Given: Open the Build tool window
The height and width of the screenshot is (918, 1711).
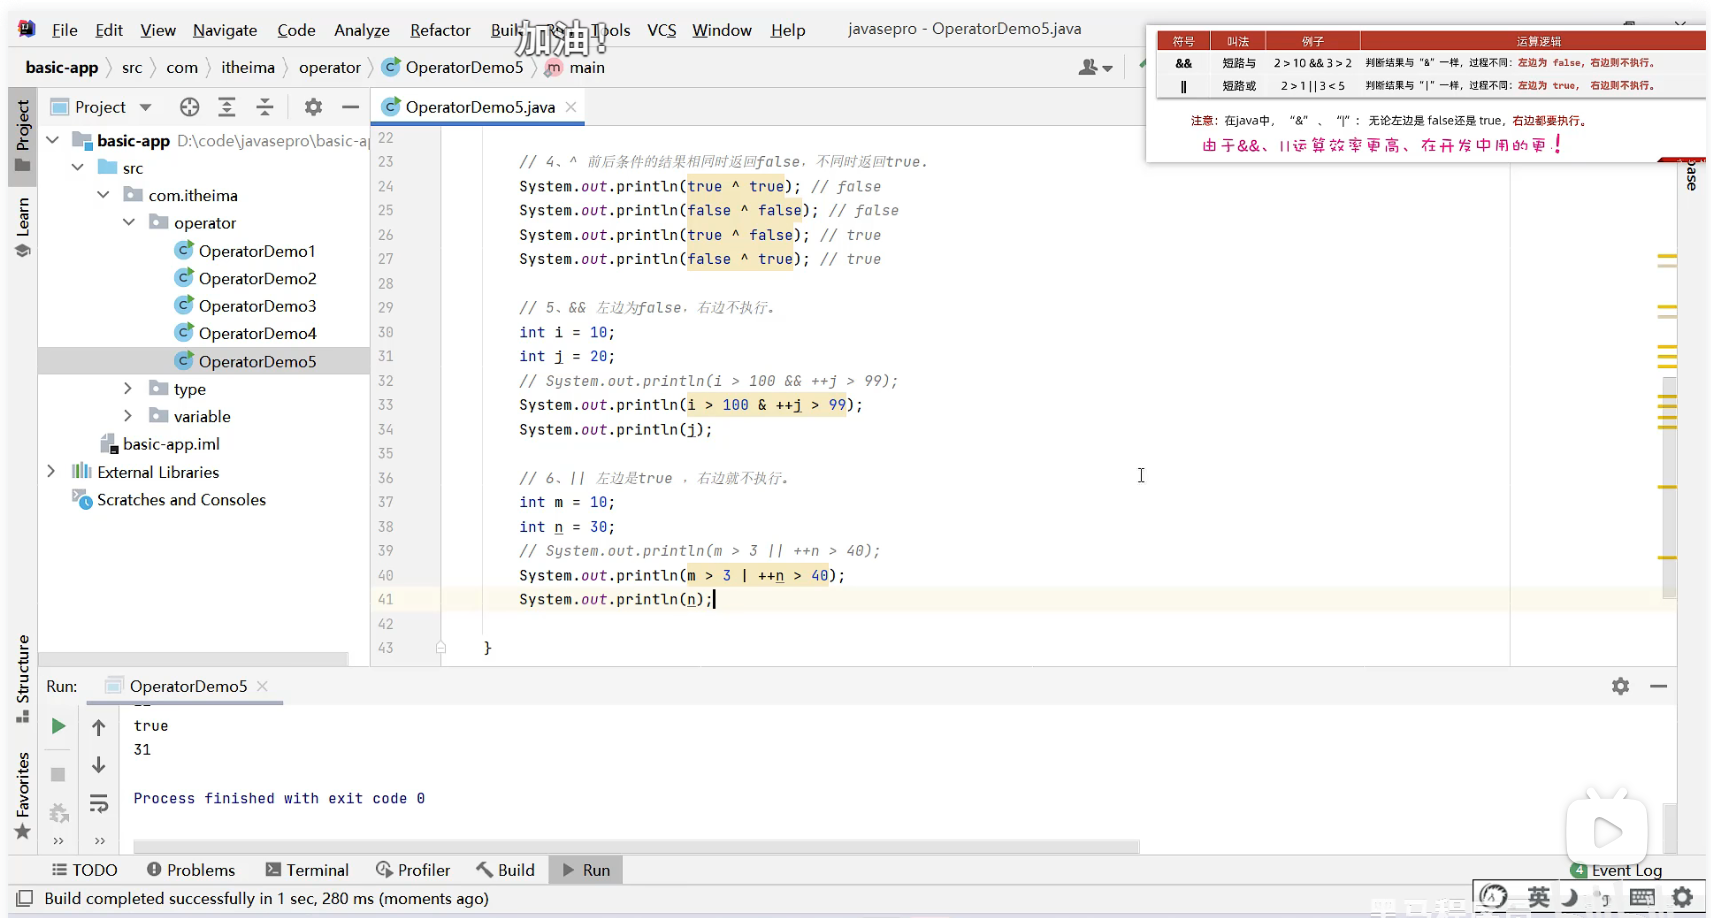Looking at the screenshot, I should 505,870.
